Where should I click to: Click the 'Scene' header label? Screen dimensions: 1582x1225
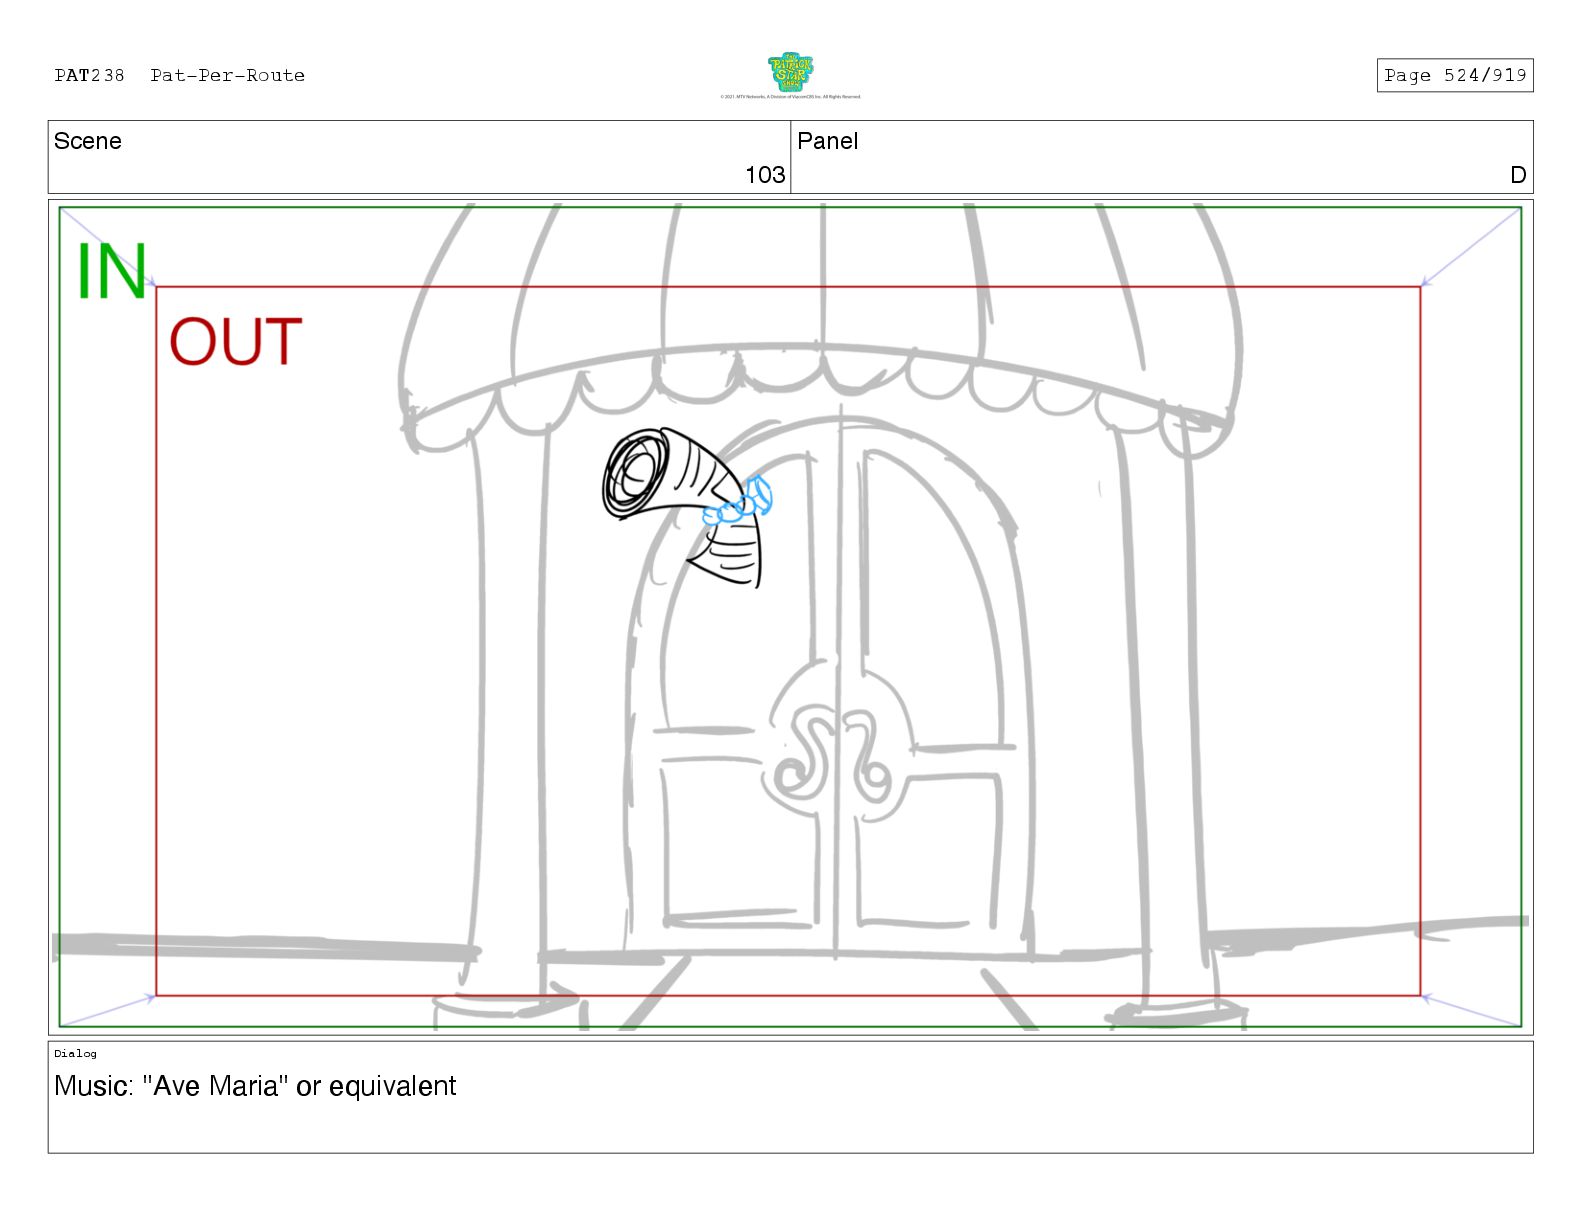87,141
